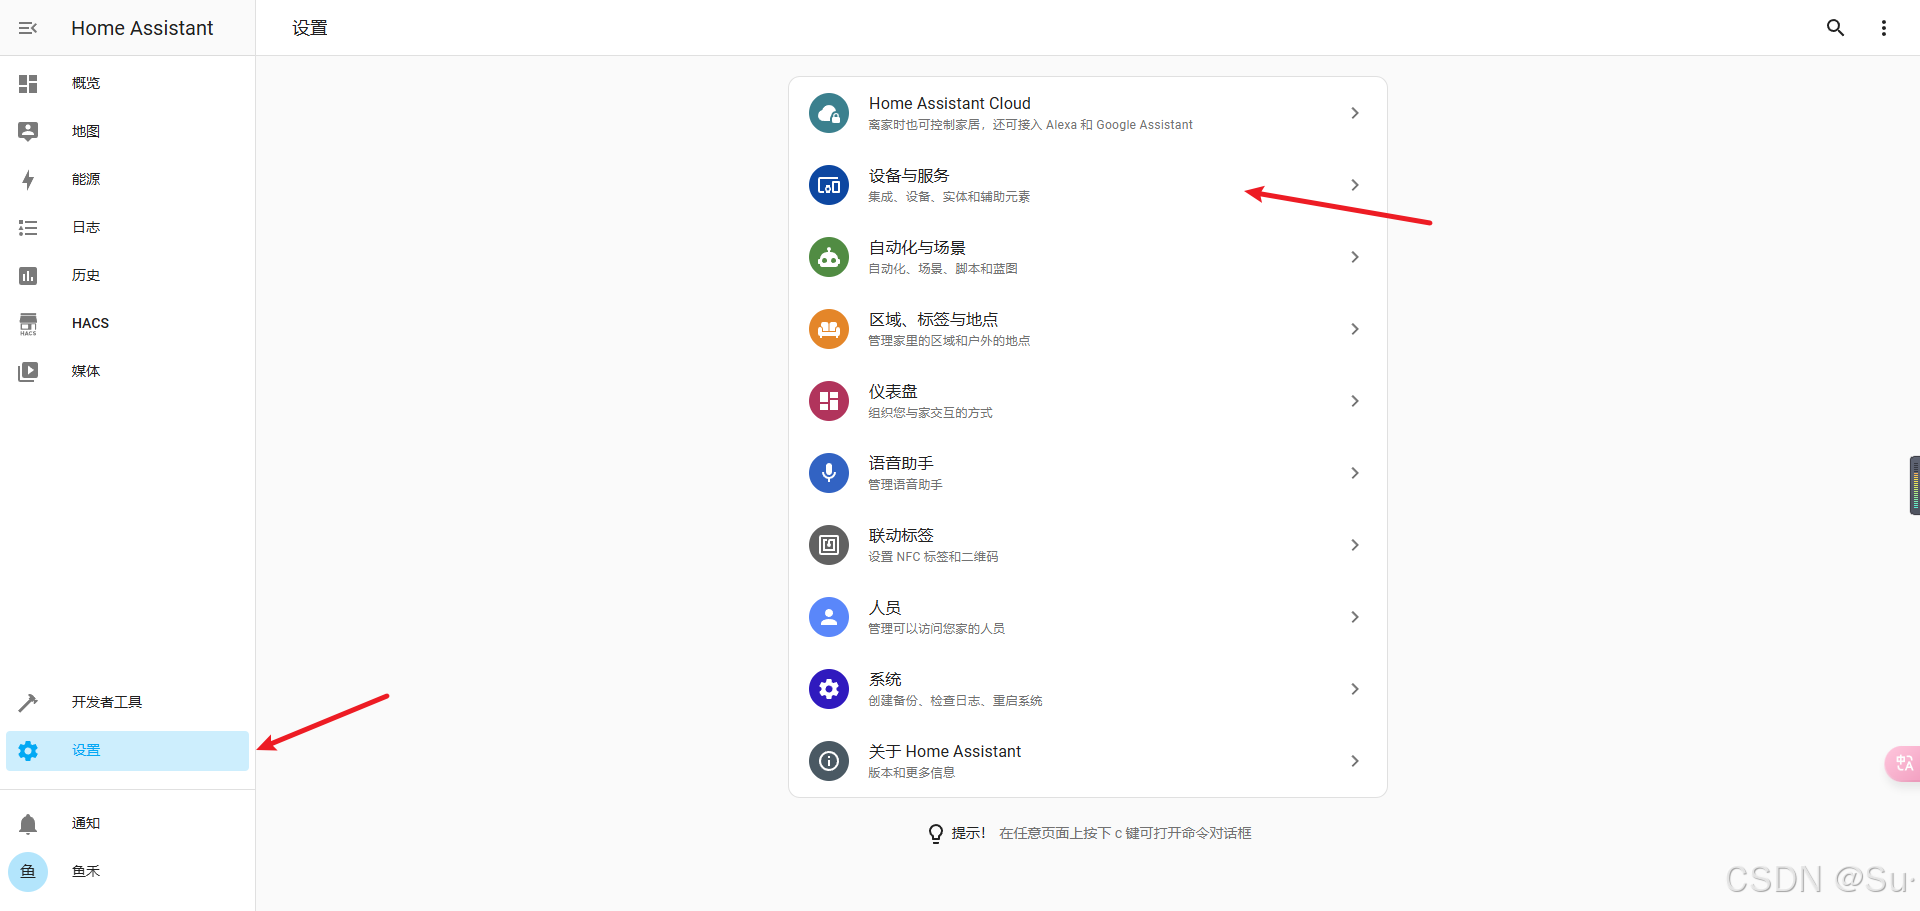This screenshot has width=1920, height=911.
Task: Open 人员 settings
Action: pyautogui.click(x=1087, y=617)
